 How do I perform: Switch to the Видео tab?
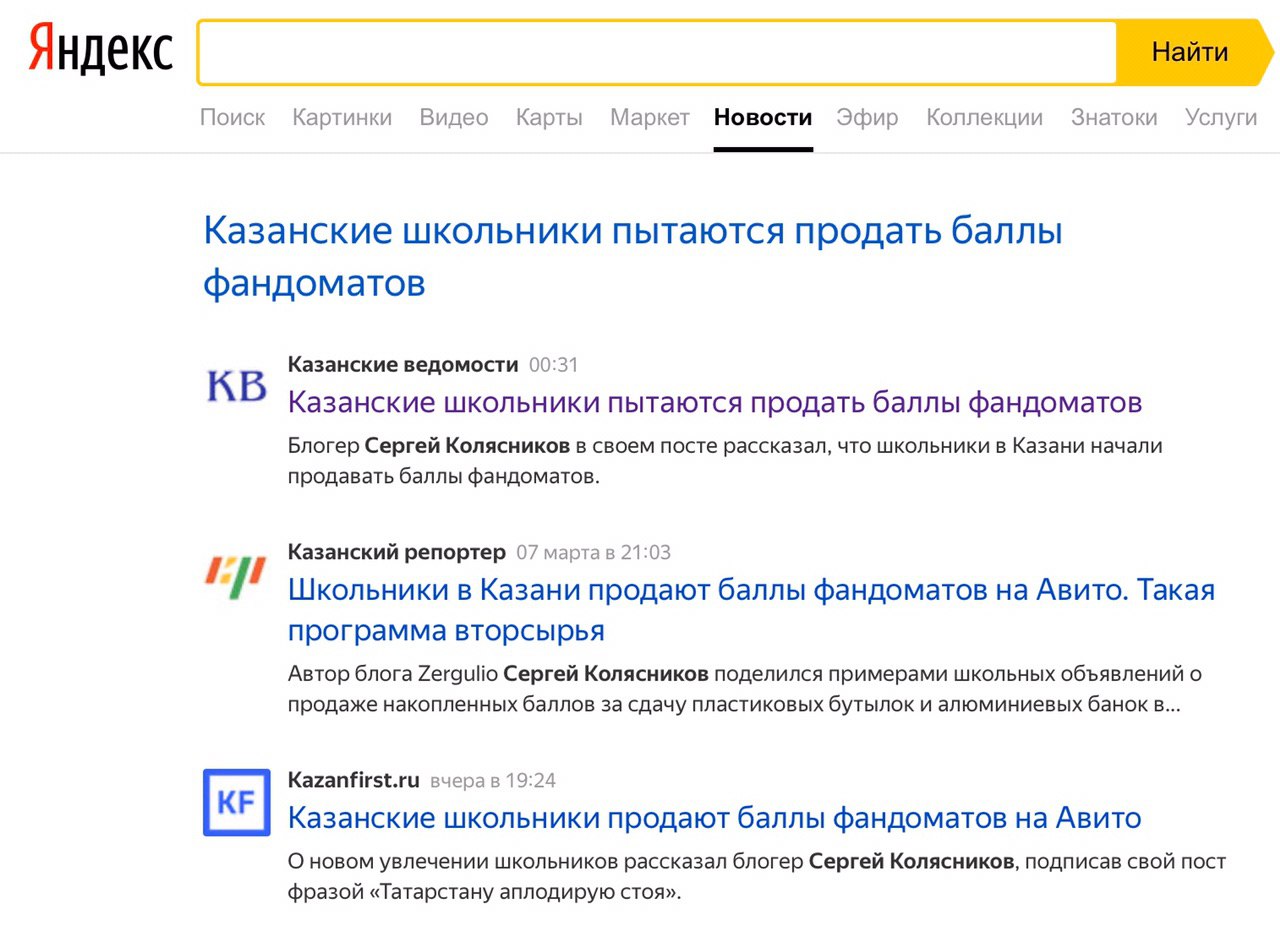[454, 118]
